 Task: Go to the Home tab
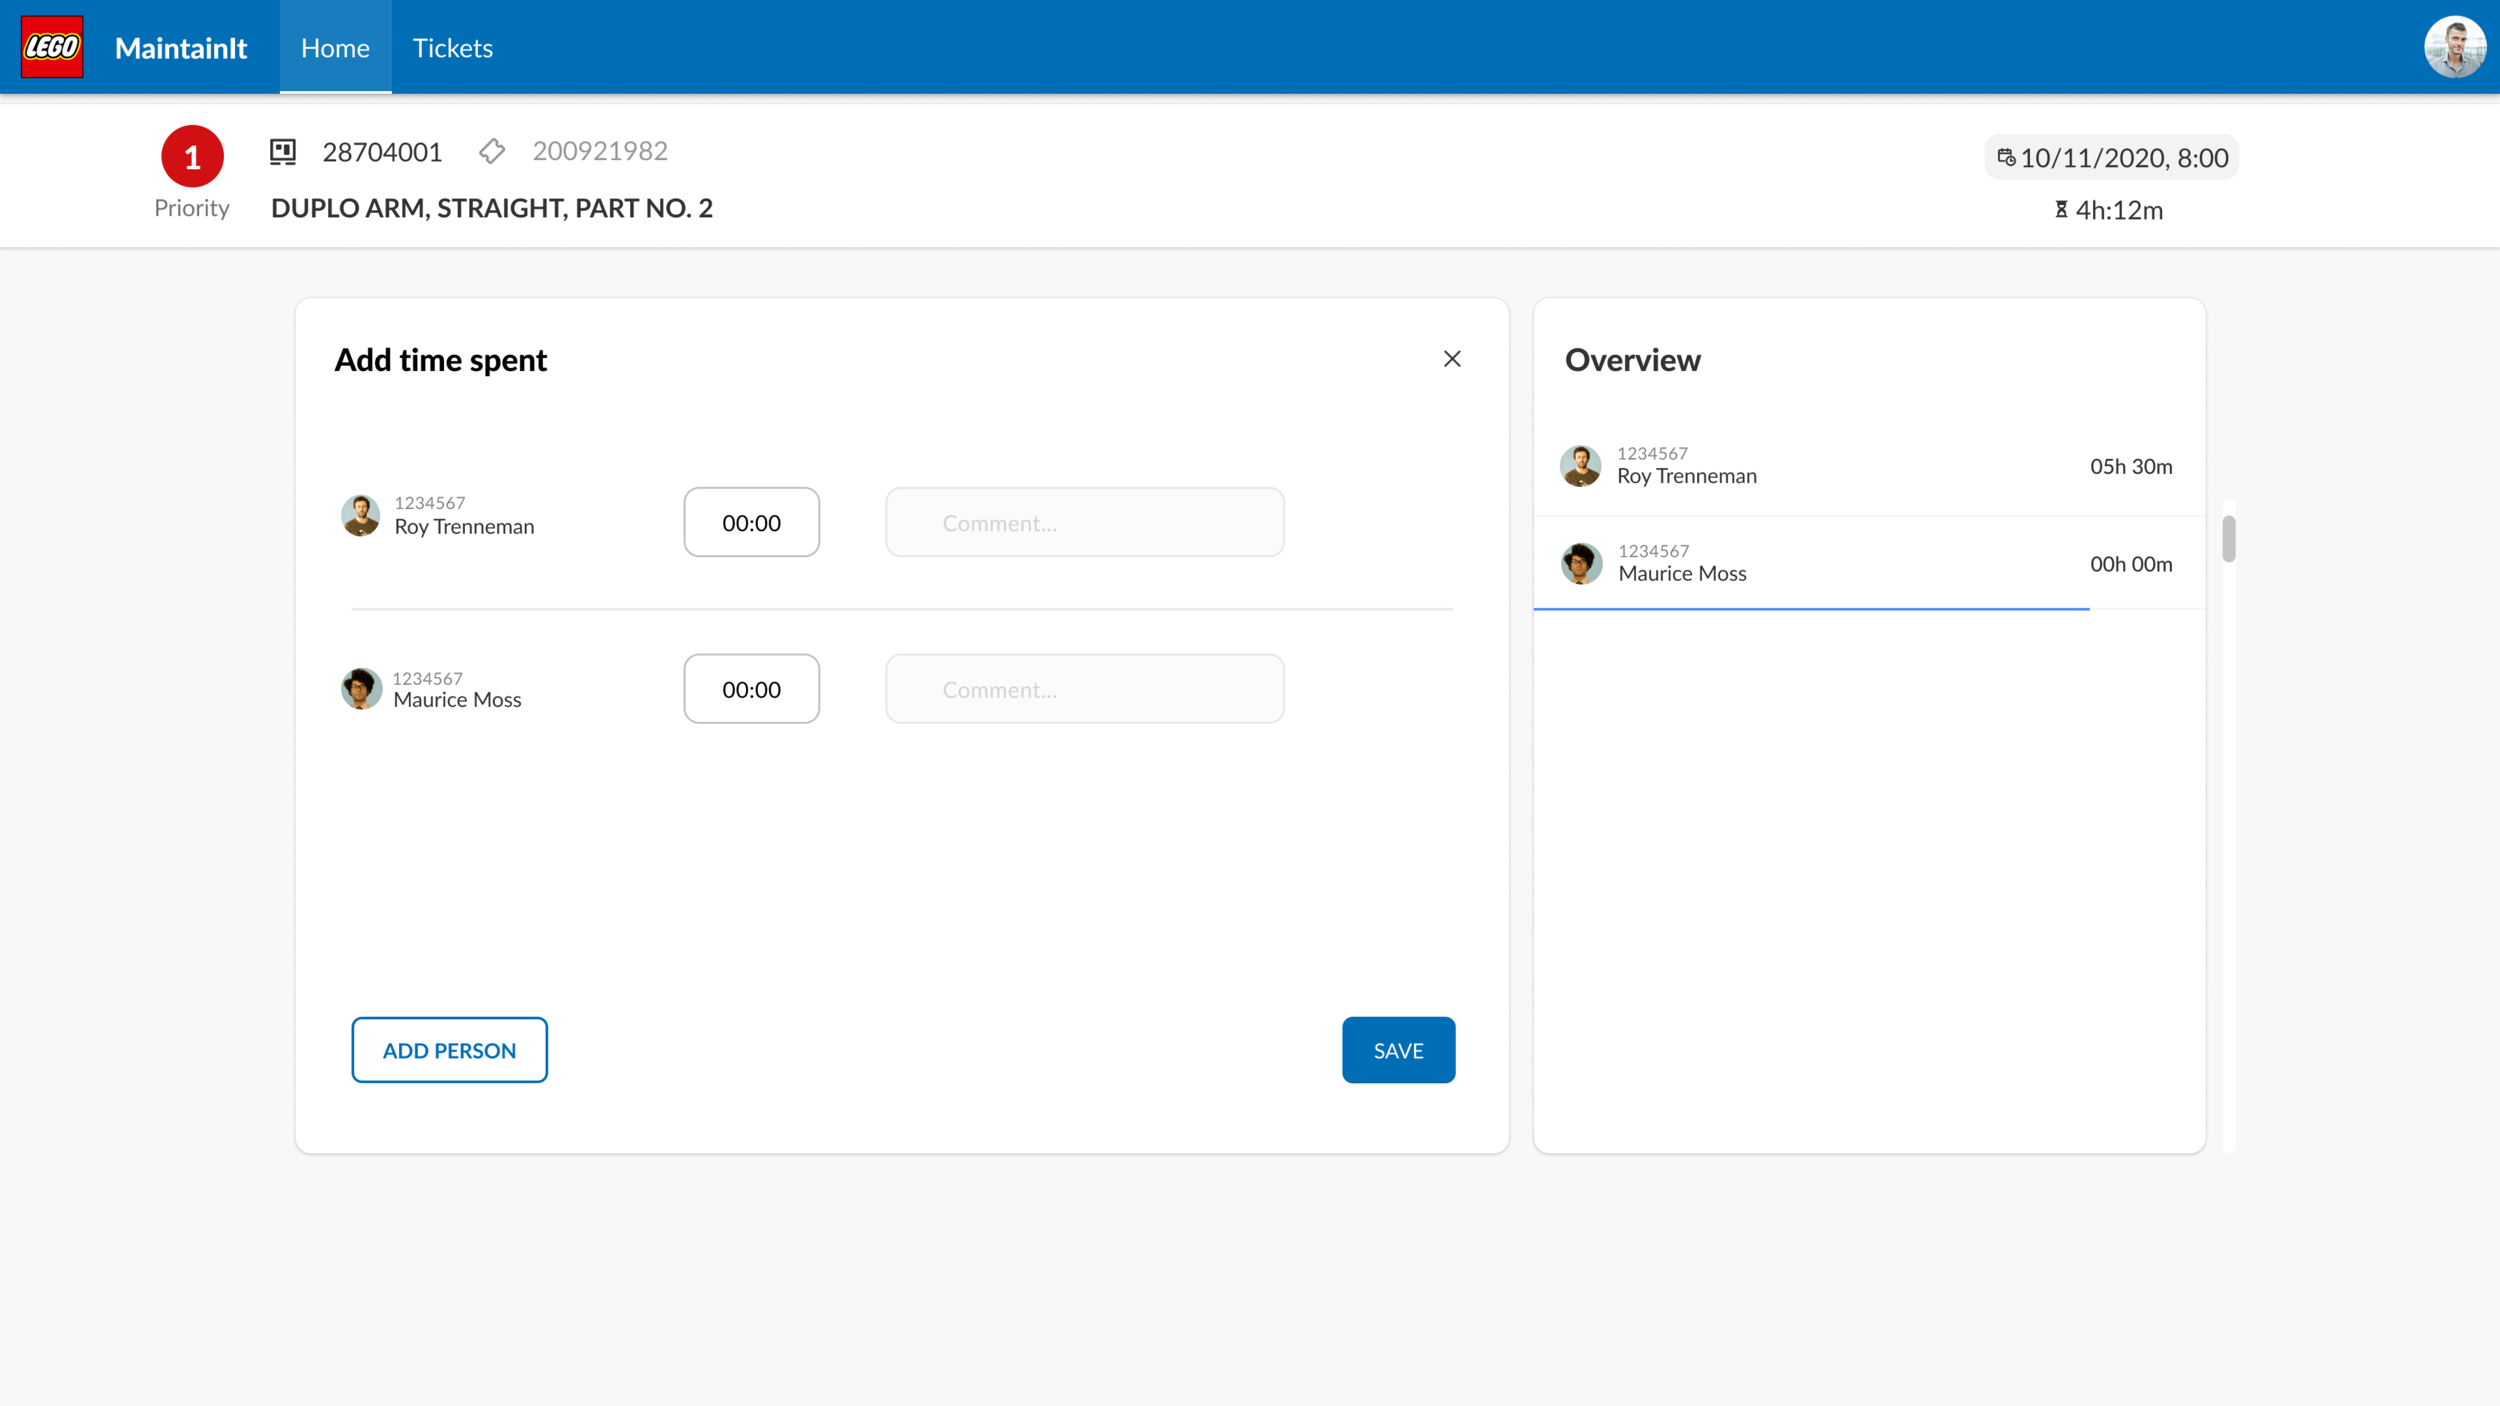tap(335, 47)
